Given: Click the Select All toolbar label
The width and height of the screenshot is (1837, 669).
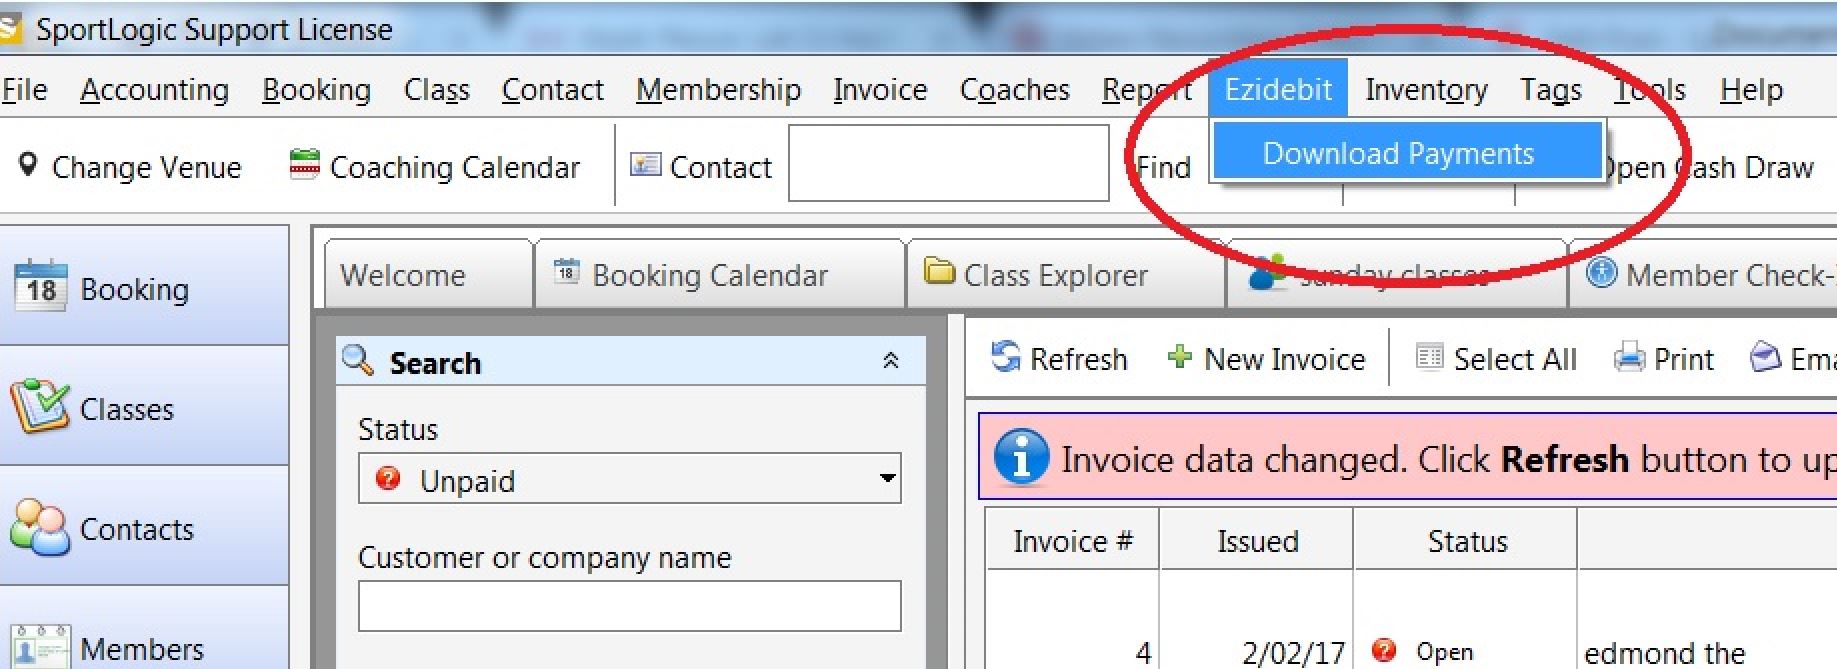Looking at the screenshot, I should point(1515,359).
